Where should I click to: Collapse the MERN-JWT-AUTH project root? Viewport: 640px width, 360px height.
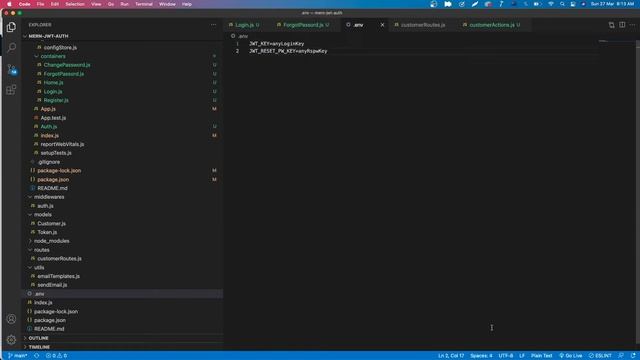point(48,36)
